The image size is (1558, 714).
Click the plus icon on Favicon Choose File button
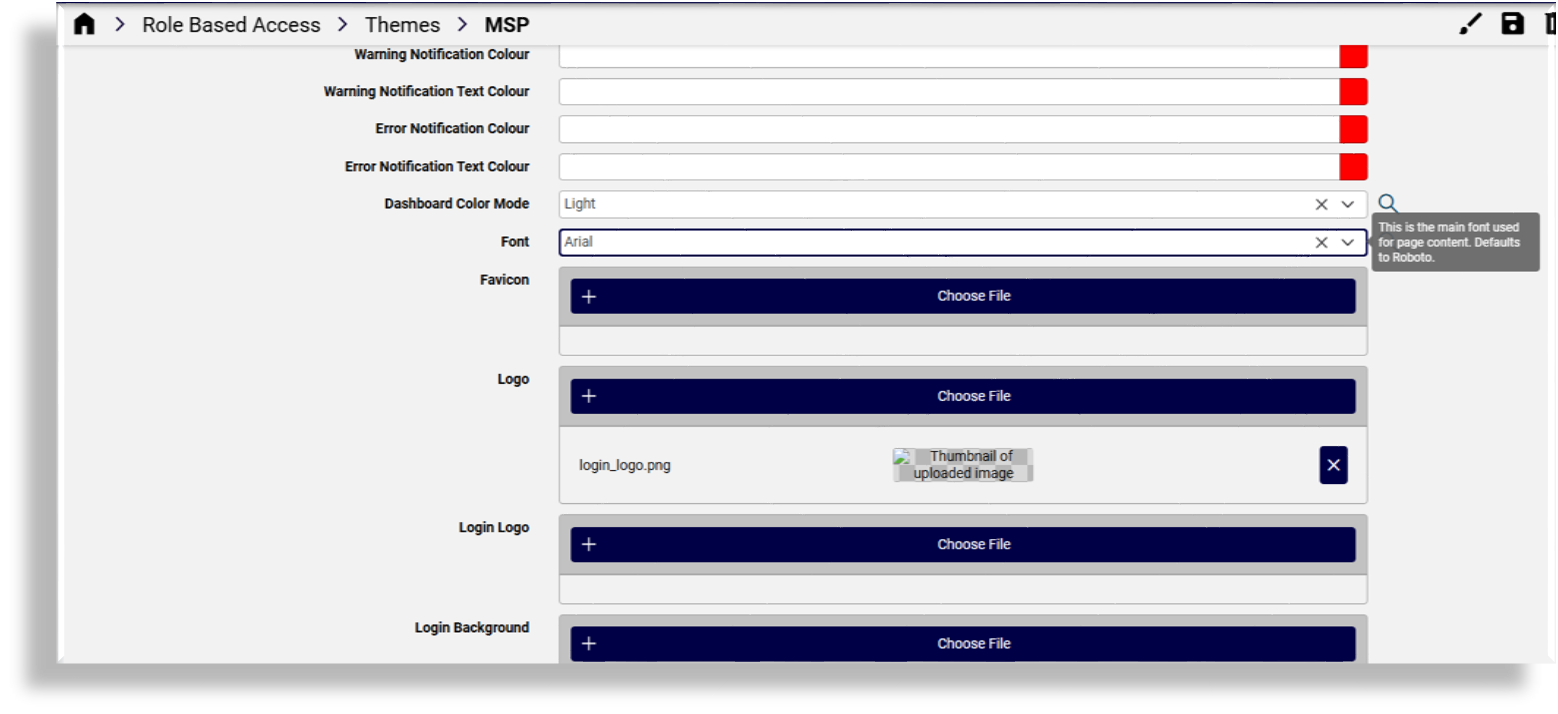pyautogui.click(x=589, y=295)
